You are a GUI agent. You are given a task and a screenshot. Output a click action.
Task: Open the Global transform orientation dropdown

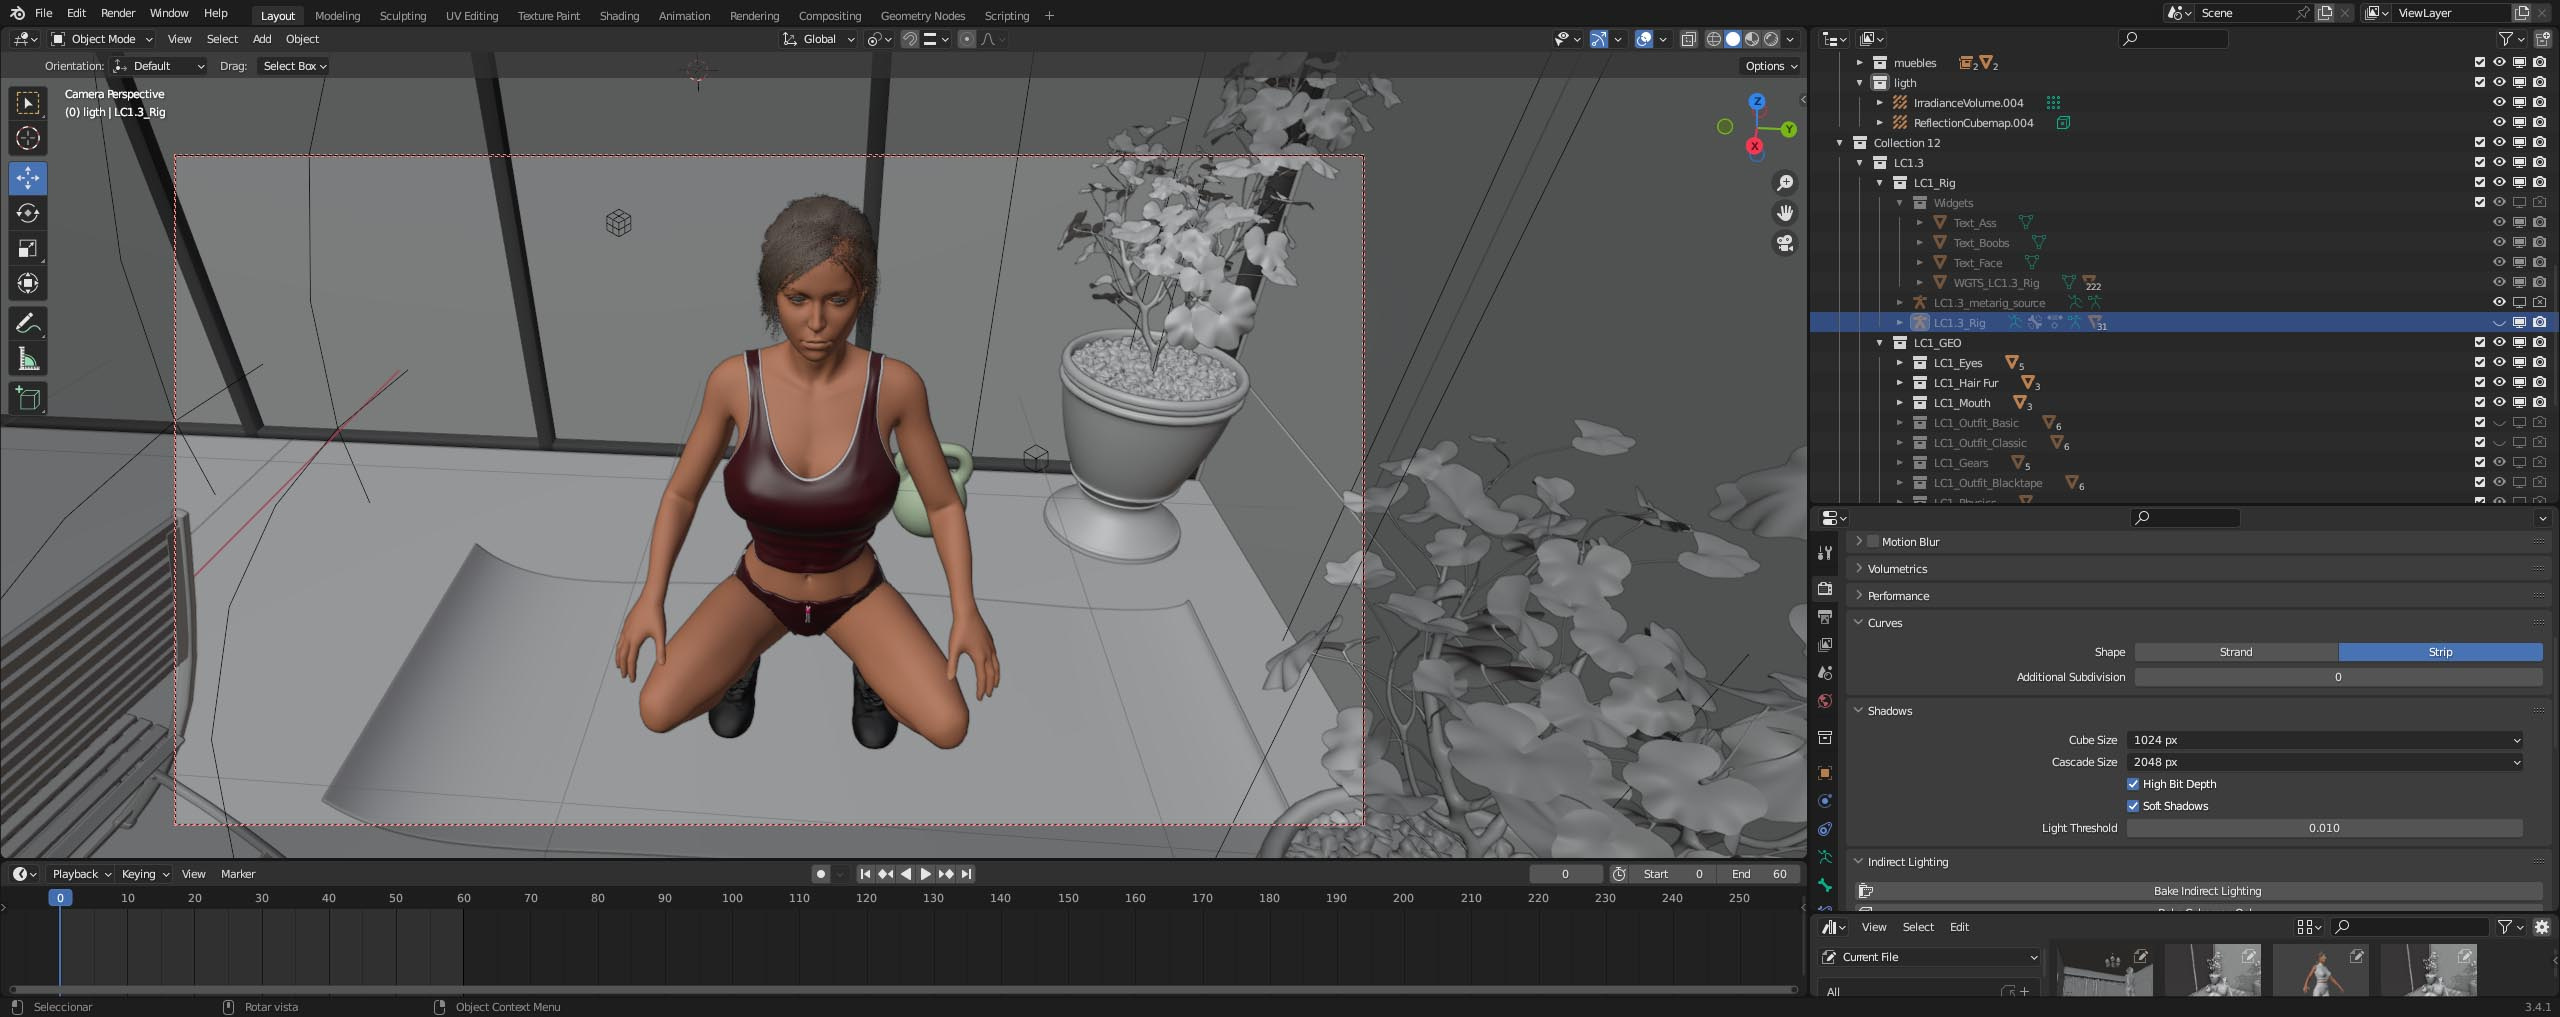(819, 39)
